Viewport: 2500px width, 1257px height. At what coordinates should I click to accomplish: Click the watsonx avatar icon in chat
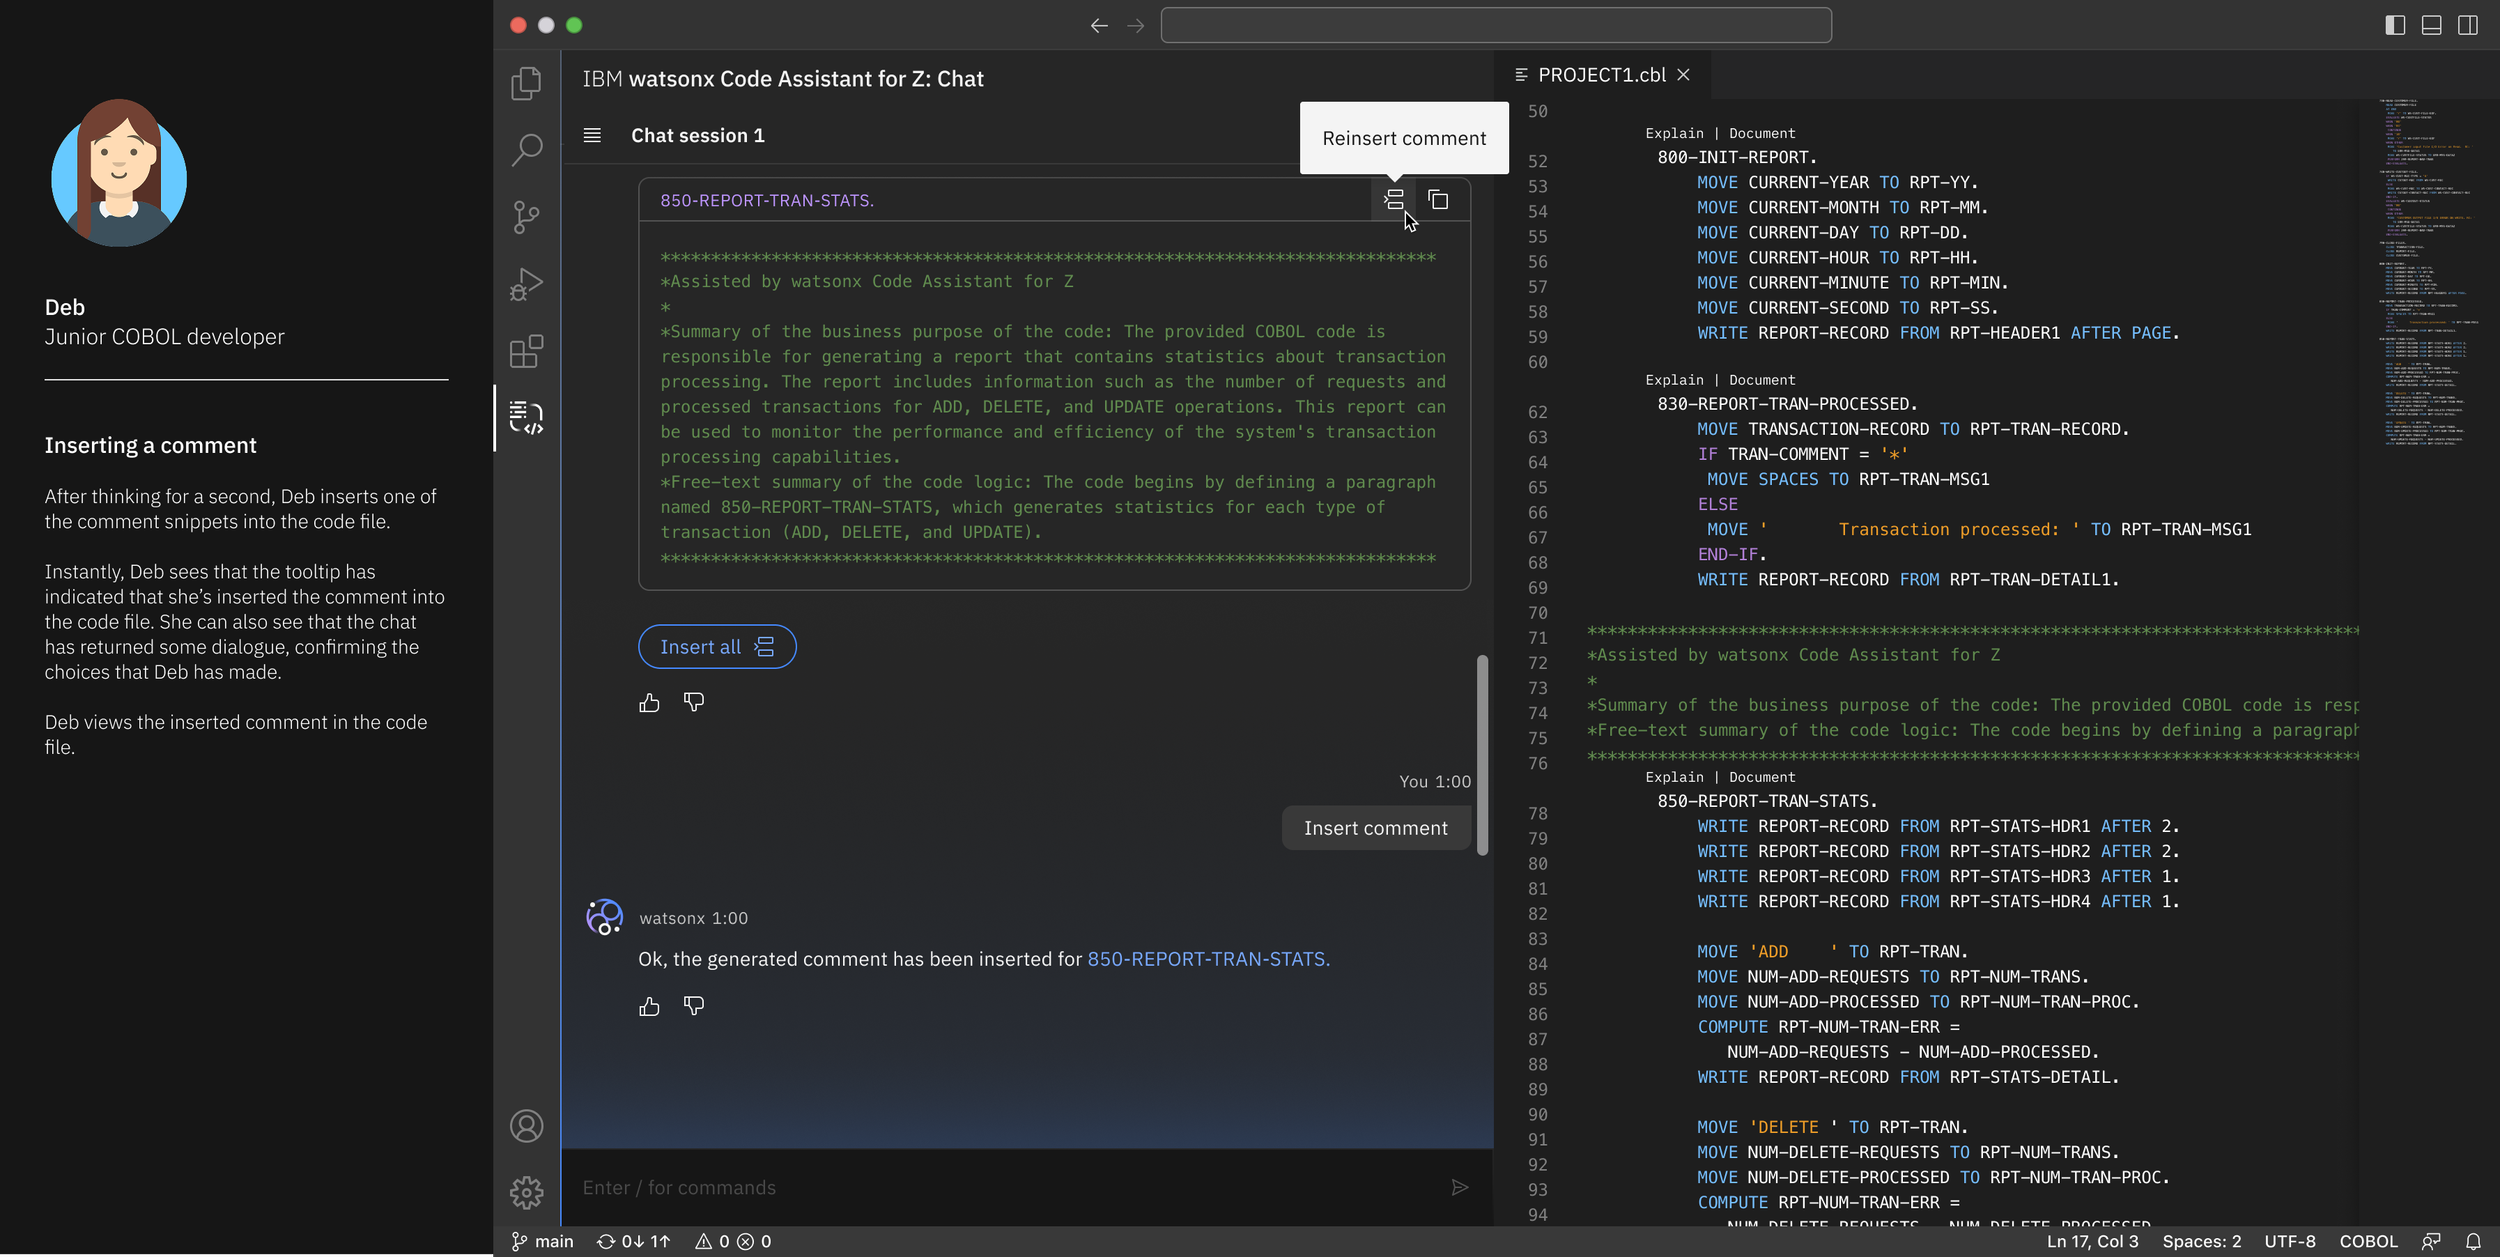[x=604, y=917]
